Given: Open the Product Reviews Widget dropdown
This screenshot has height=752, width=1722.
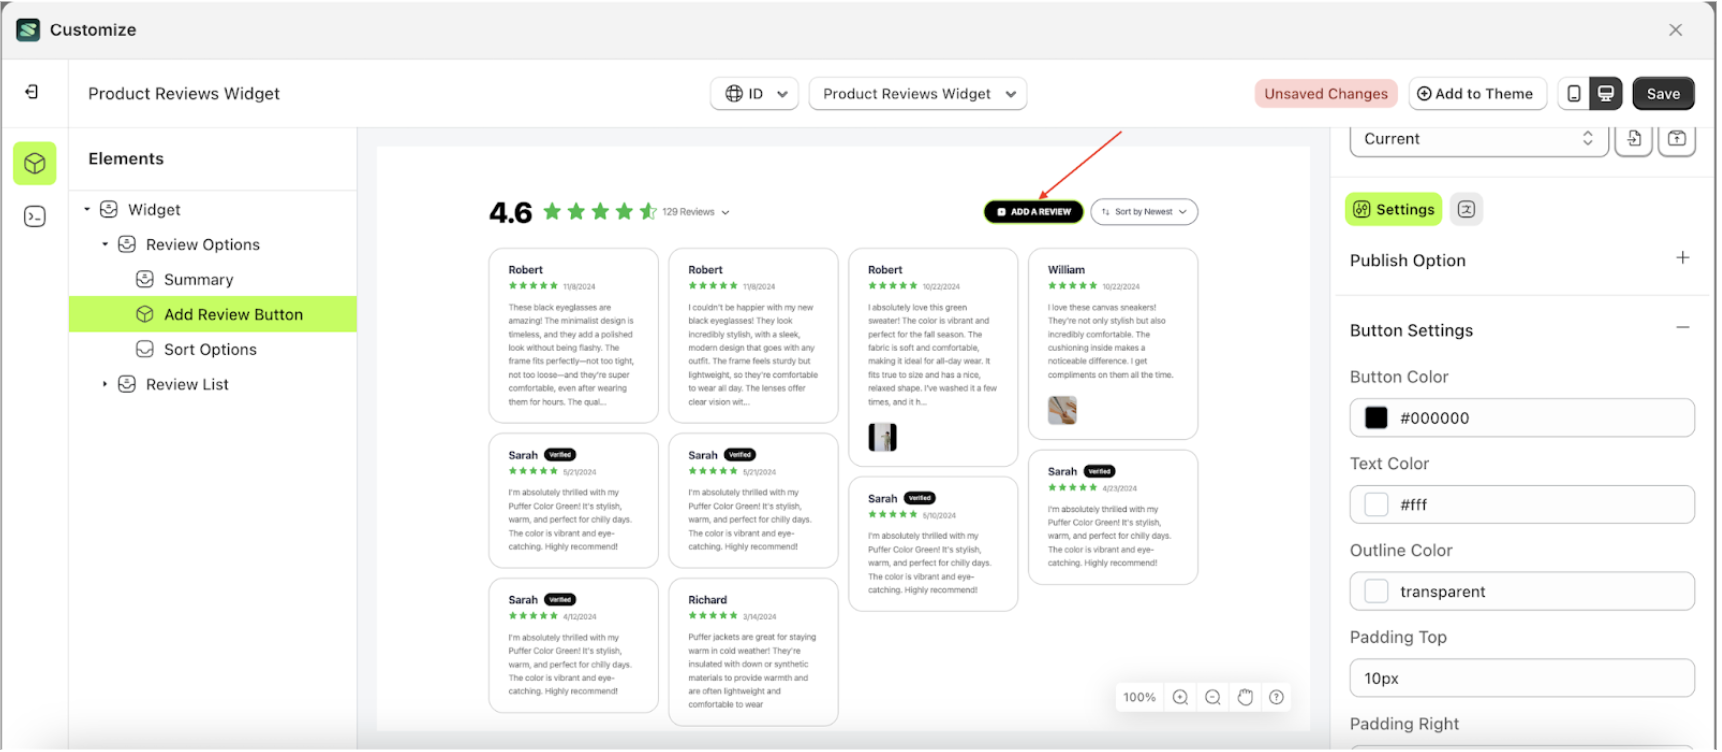Looking at the screenshot, I should tap(918, 93).
